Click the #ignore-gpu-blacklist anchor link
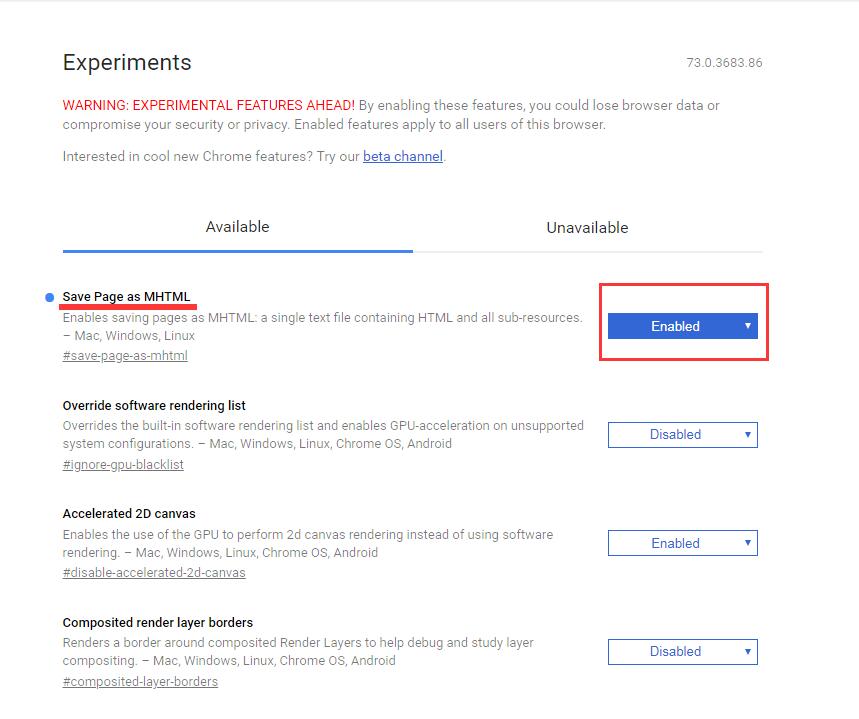Screen dimensions: 859x719 tap(123, 464)
